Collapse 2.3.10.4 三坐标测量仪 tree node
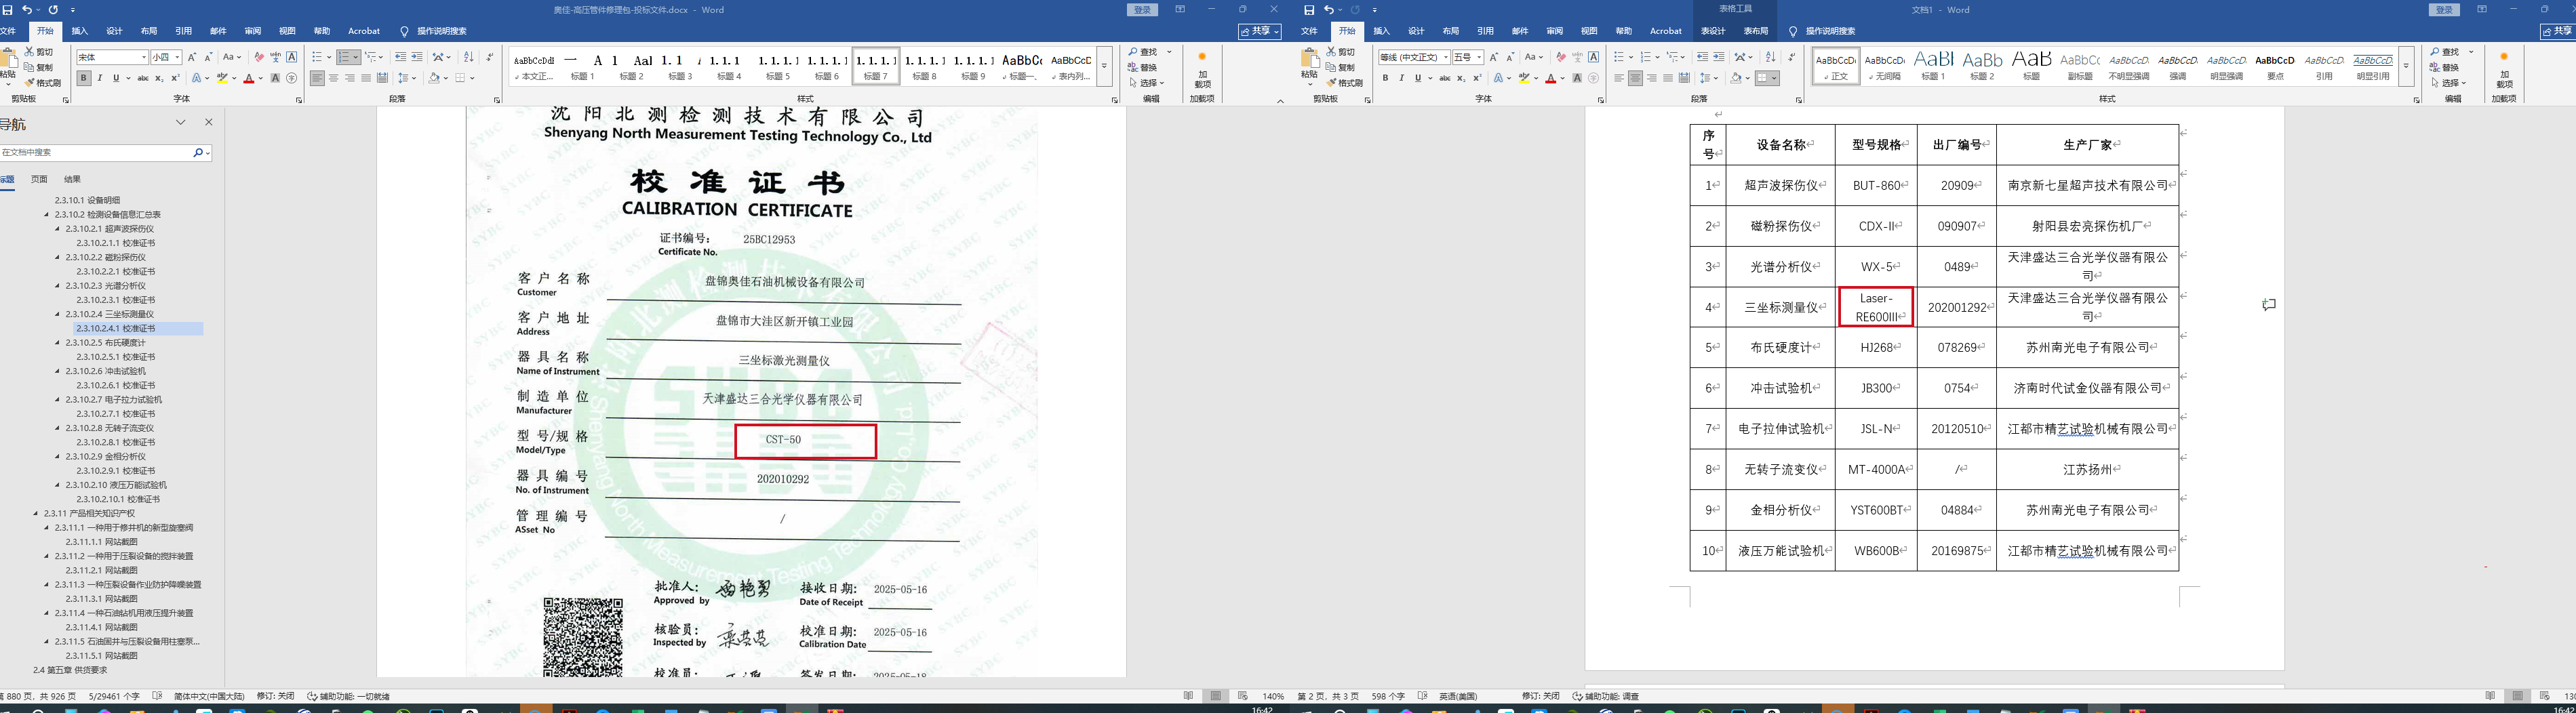2576x713 pixels. coord(57,314)
